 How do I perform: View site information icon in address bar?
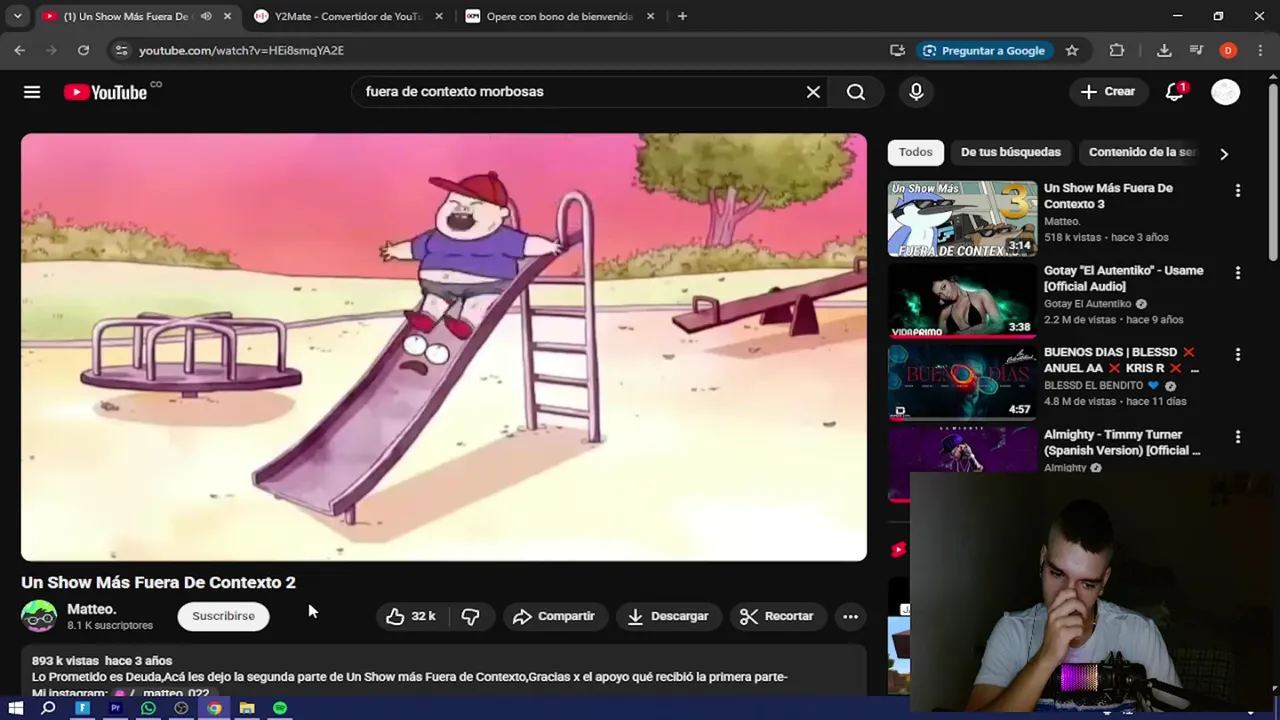point(121,50)
